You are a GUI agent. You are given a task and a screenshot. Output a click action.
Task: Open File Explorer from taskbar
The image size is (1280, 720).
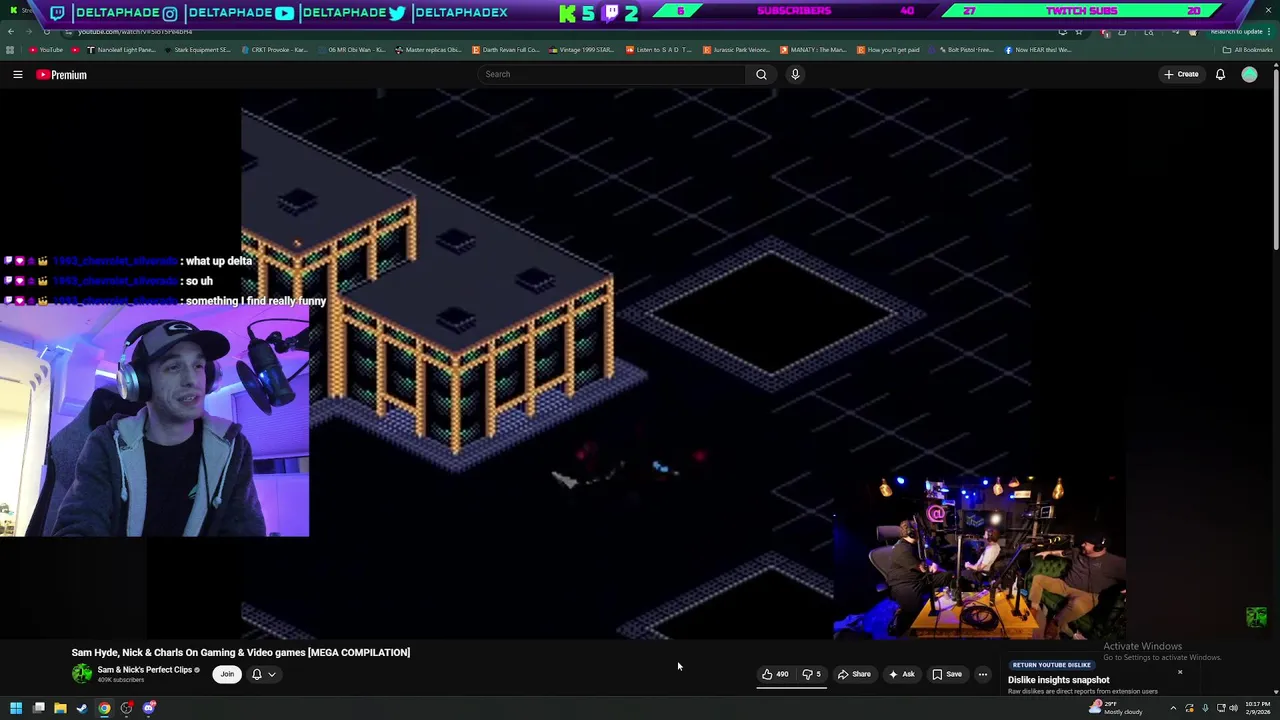pos(60,708)
